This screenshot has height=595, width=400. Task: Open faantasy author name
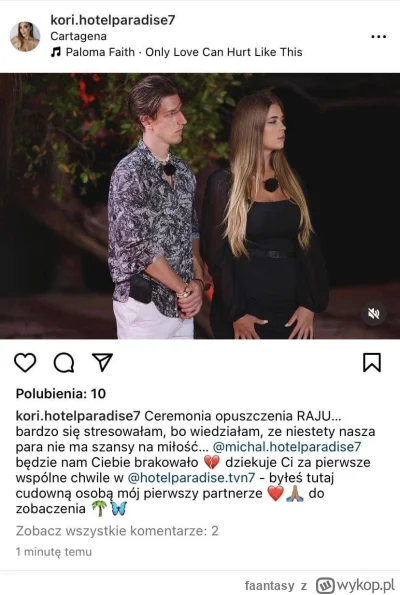[269, 586]
